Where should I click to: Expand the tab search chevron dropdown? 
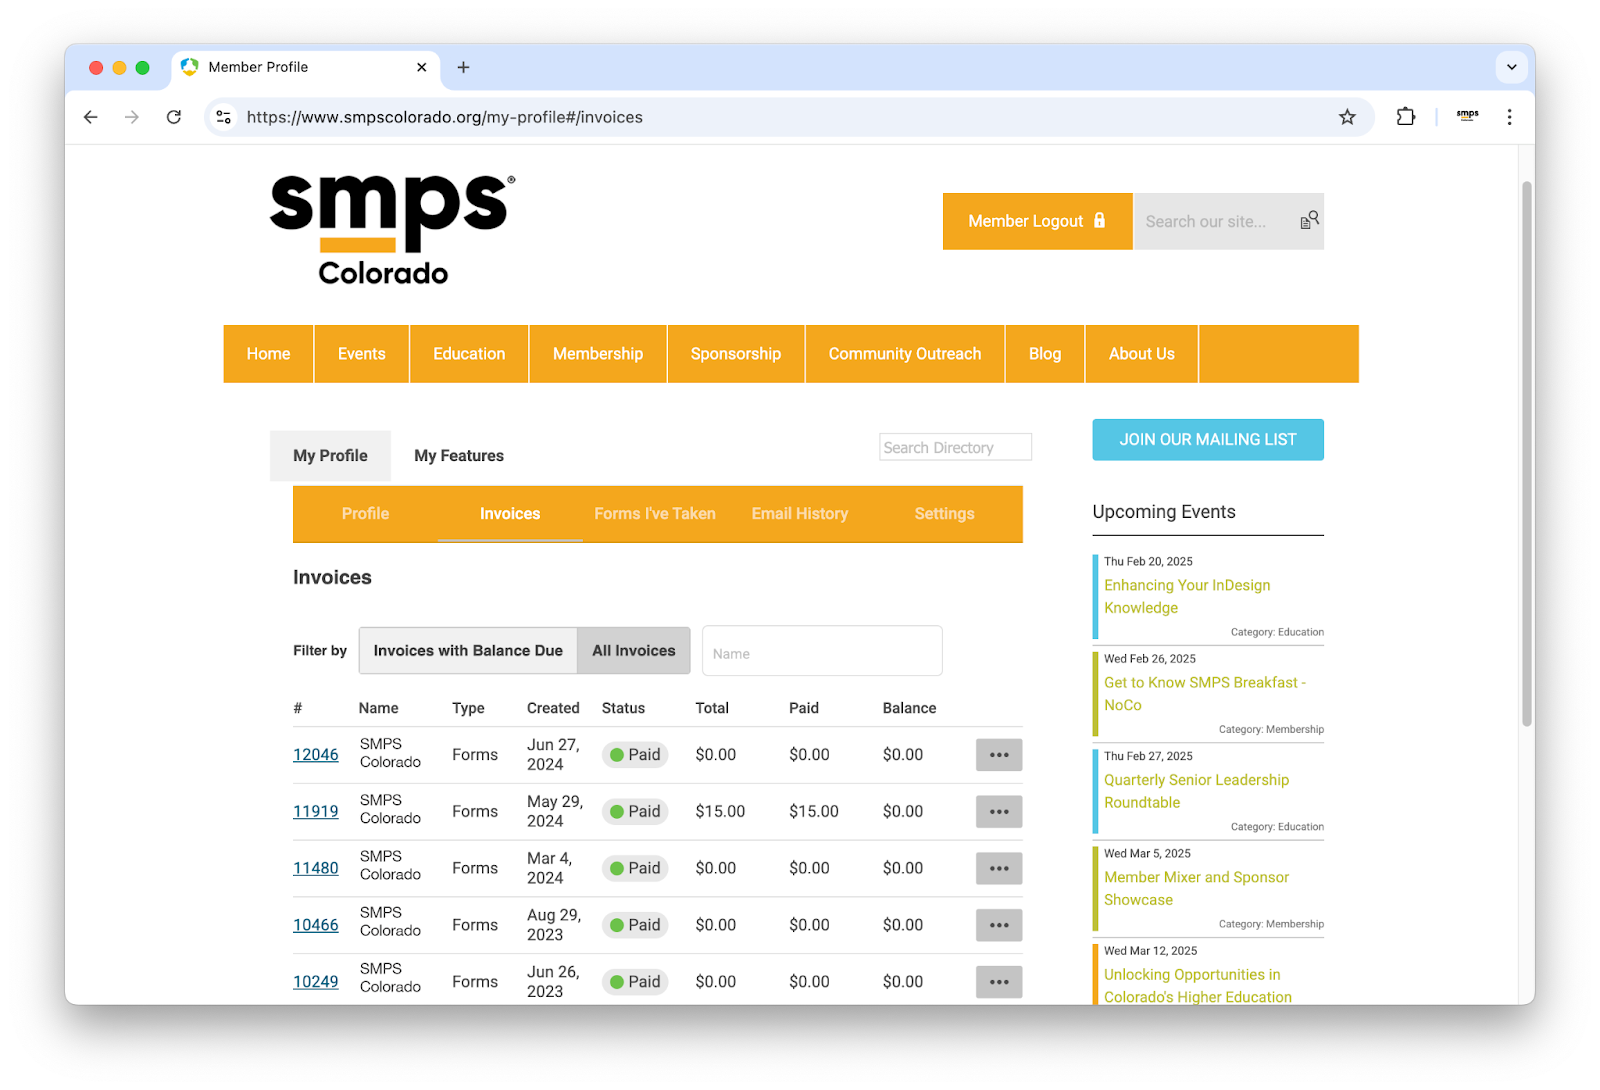tap(1511, 67)
